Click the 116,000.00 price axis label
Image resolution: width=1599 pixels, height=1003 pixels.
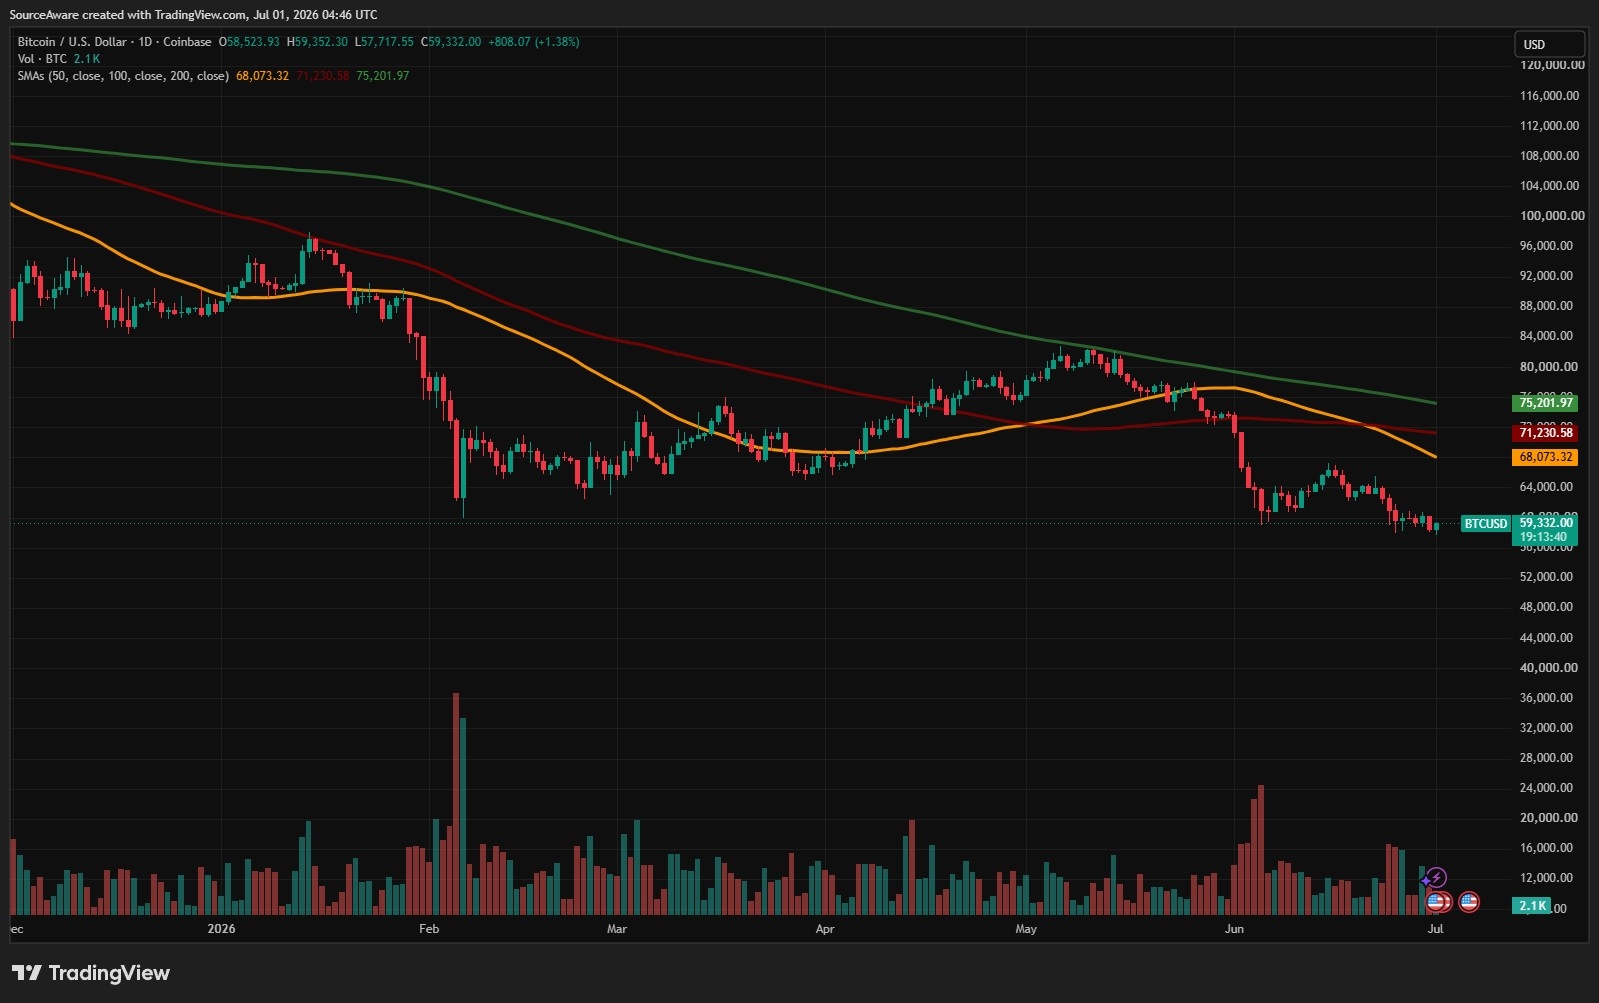1550,96
